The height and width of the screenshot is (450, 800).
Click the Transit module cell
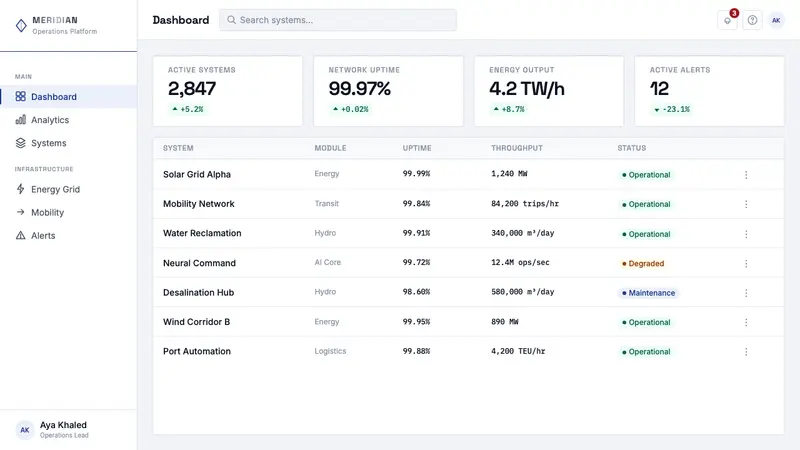[x=327, y=204]
